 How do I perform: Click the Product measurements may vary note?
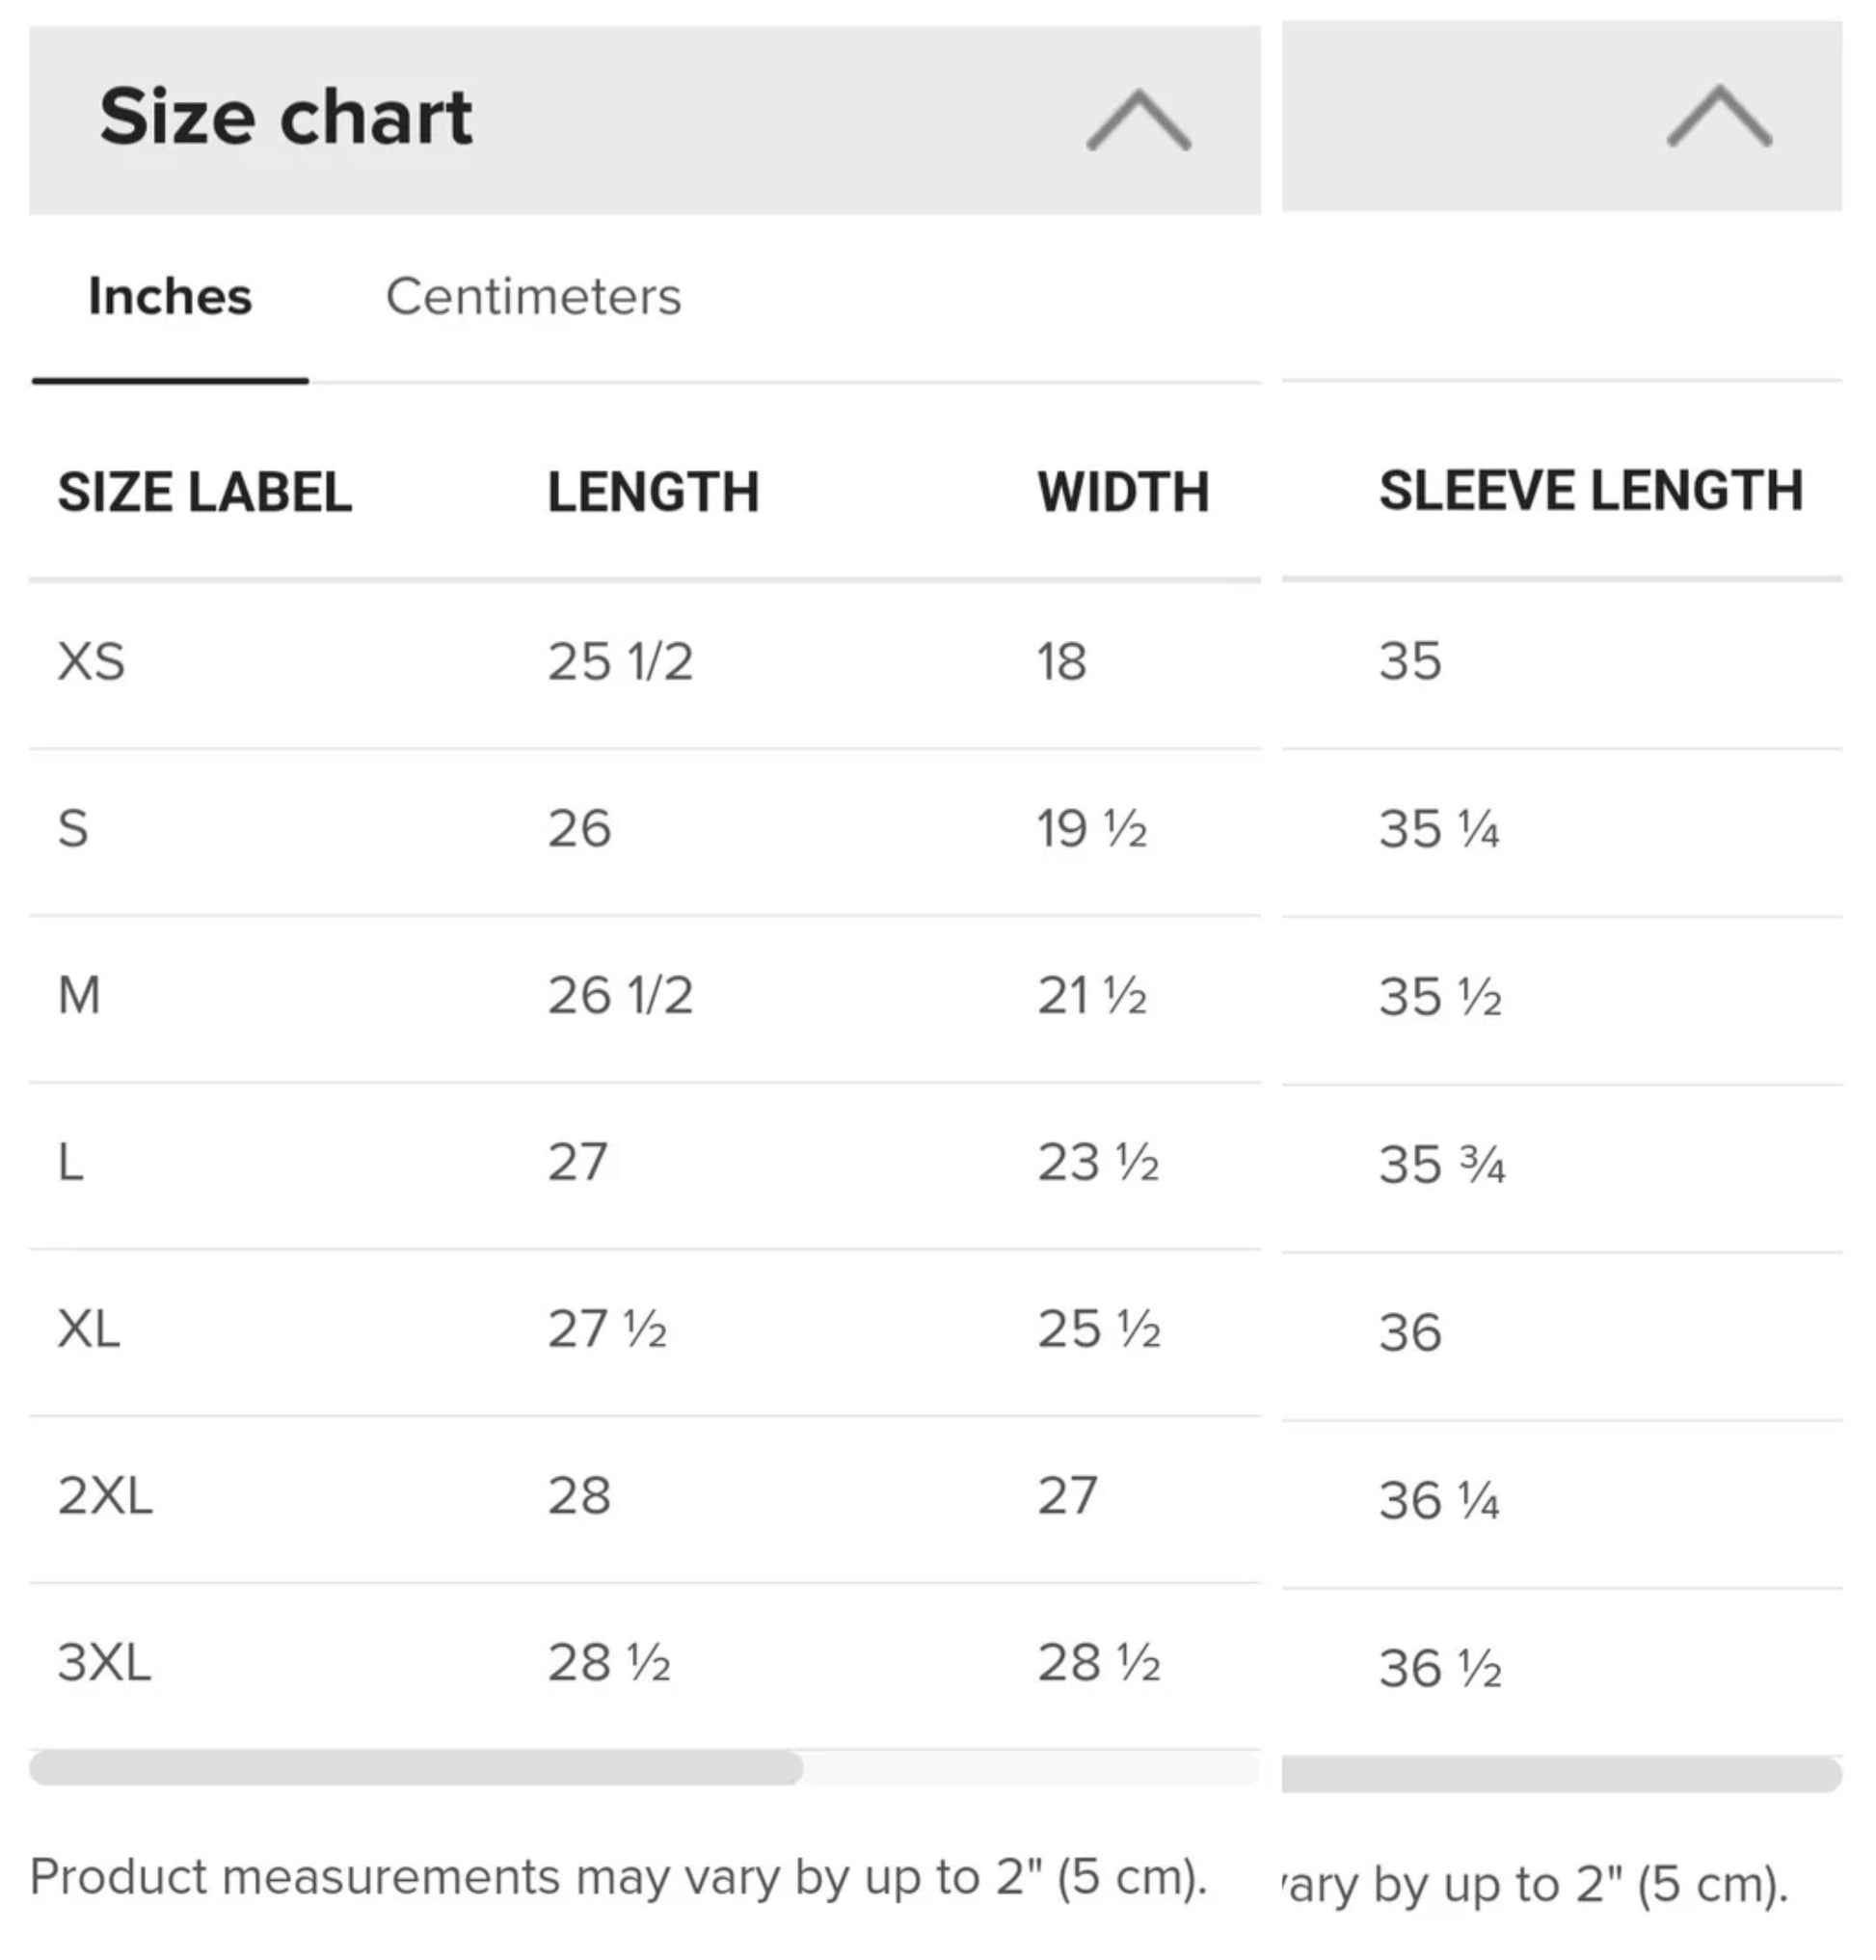pyautogui.click(x=618, y=1877)
